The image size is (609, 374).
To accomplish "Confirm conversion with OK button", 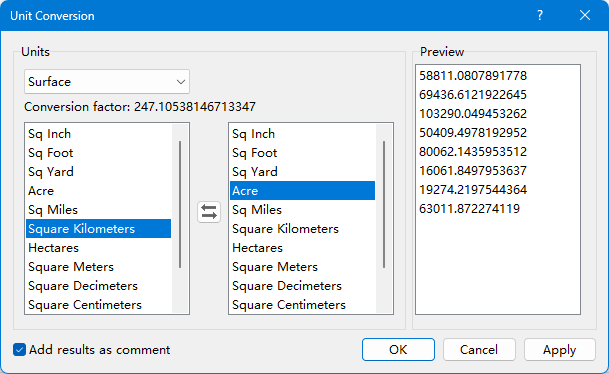I will click(398, 350).
